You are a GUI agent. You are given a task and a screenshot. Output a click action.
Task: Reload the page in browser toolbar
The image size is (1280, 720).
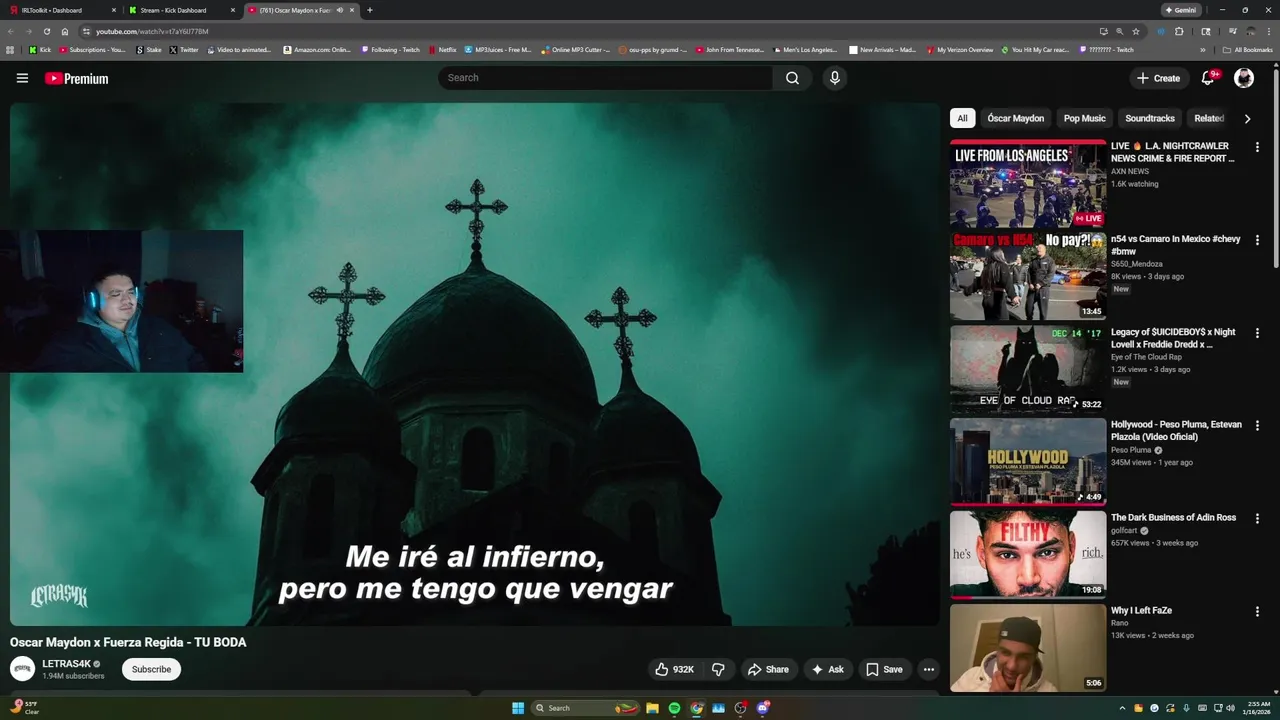(x=46, y=31)
